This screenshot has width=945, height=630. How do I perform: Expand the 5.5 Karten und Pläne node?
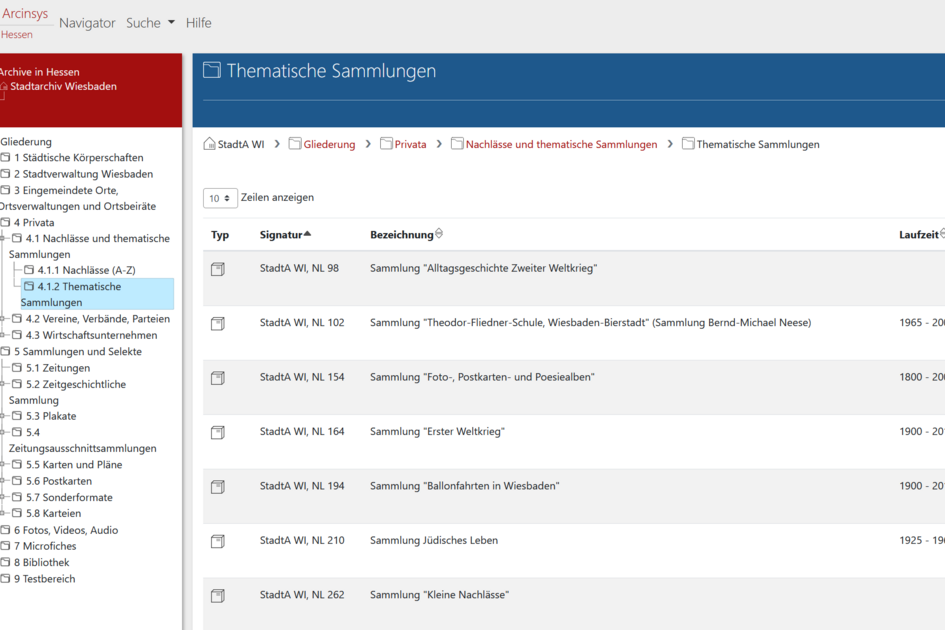click(3, 465)
